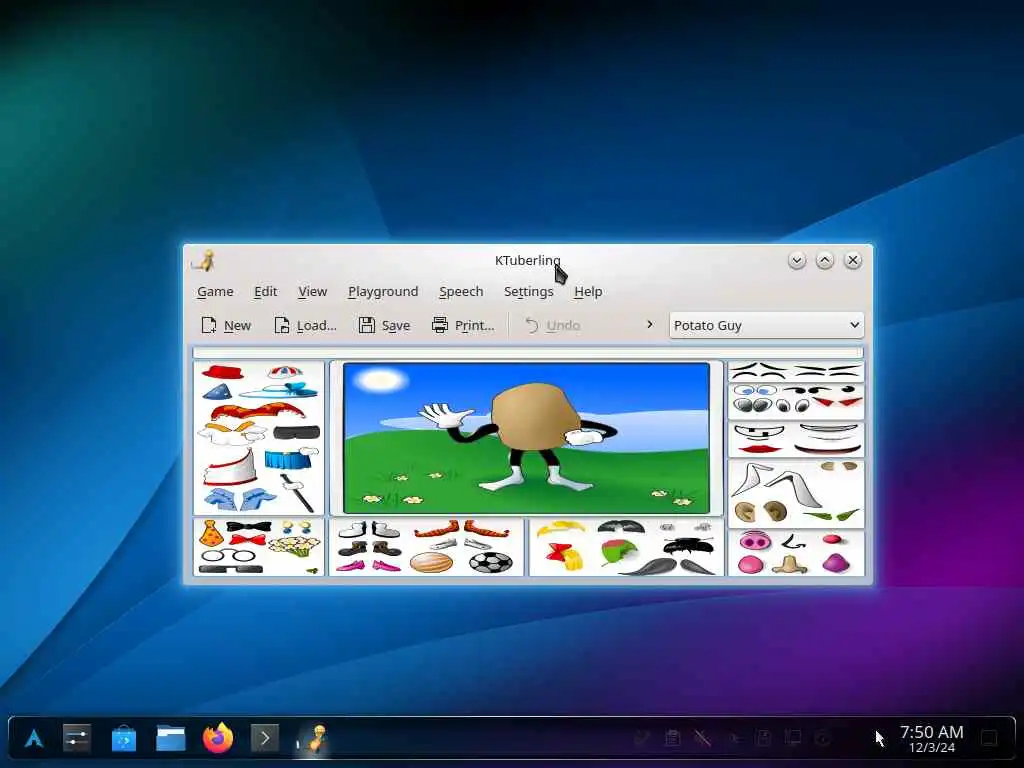Open the Playground menu
This screenshot has width=1024, height=768.
tap(383, 291)
